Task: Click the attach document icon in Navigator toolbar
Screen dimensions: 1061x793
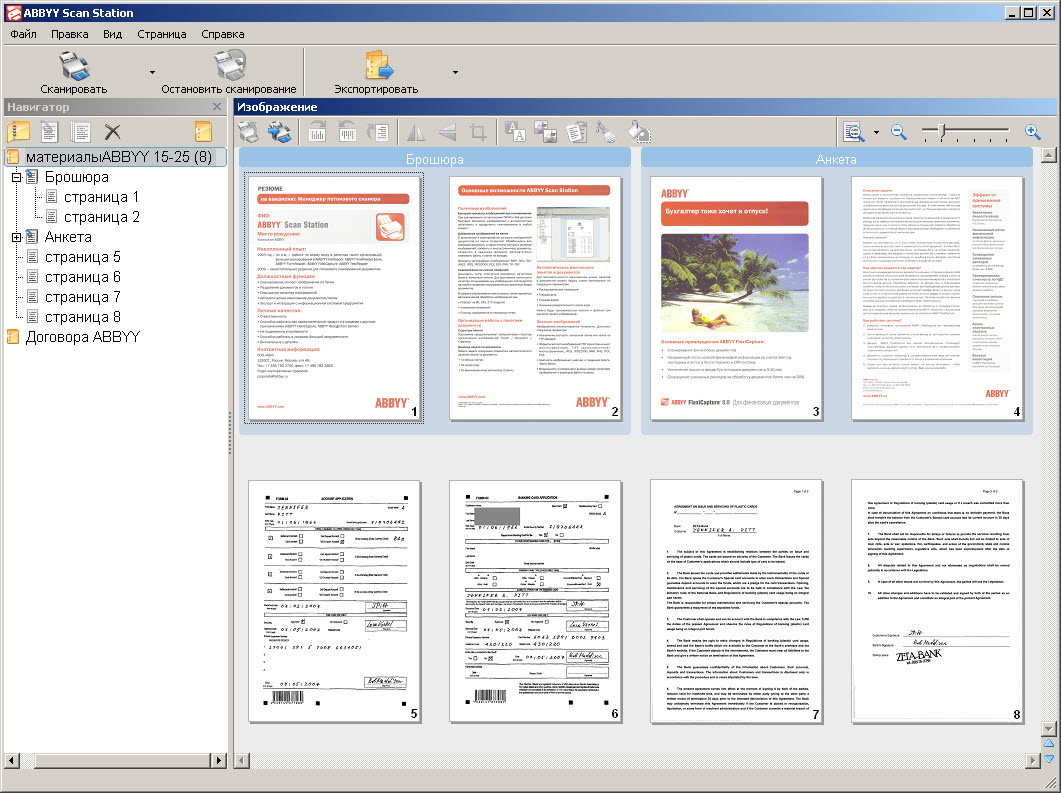Action: point(49,131)
